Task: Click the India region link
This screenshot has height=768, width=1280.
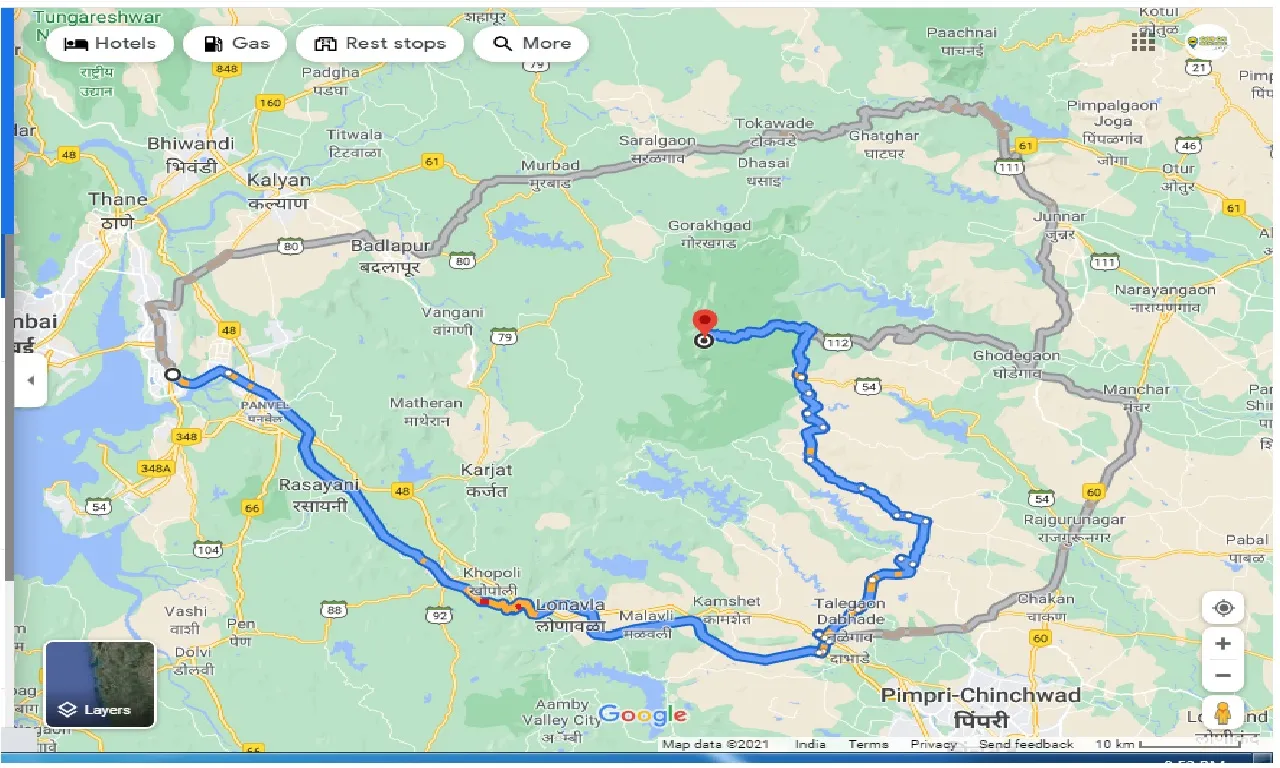Action: [811, 744]
